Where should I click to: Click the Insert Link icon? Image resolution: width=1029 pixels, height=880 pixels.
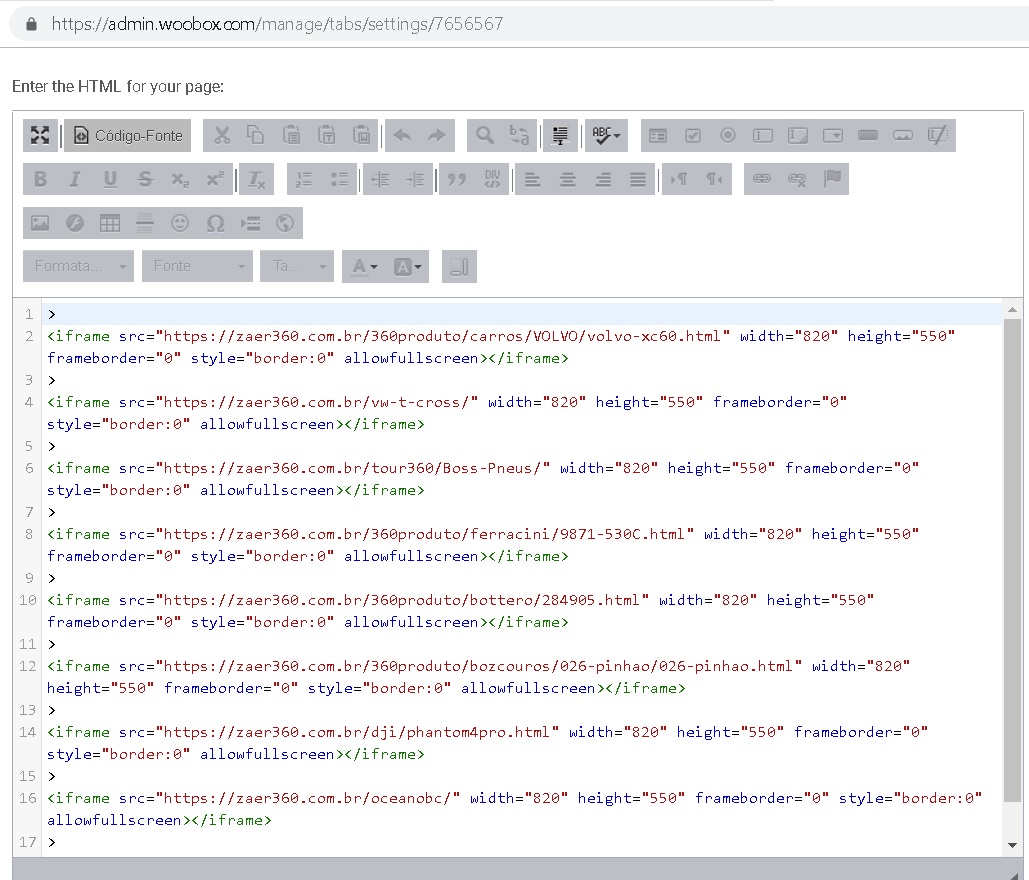tap(762, 179)
